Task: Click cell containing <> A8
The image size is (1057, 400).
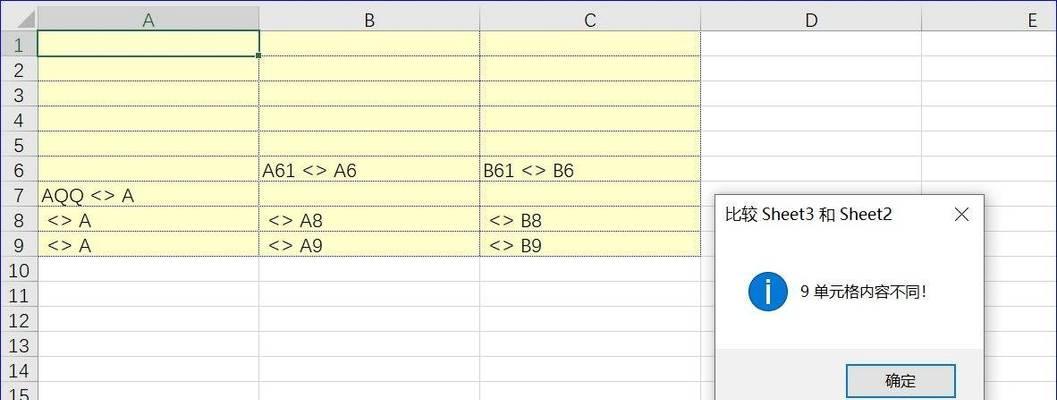Action: (369, 220)
